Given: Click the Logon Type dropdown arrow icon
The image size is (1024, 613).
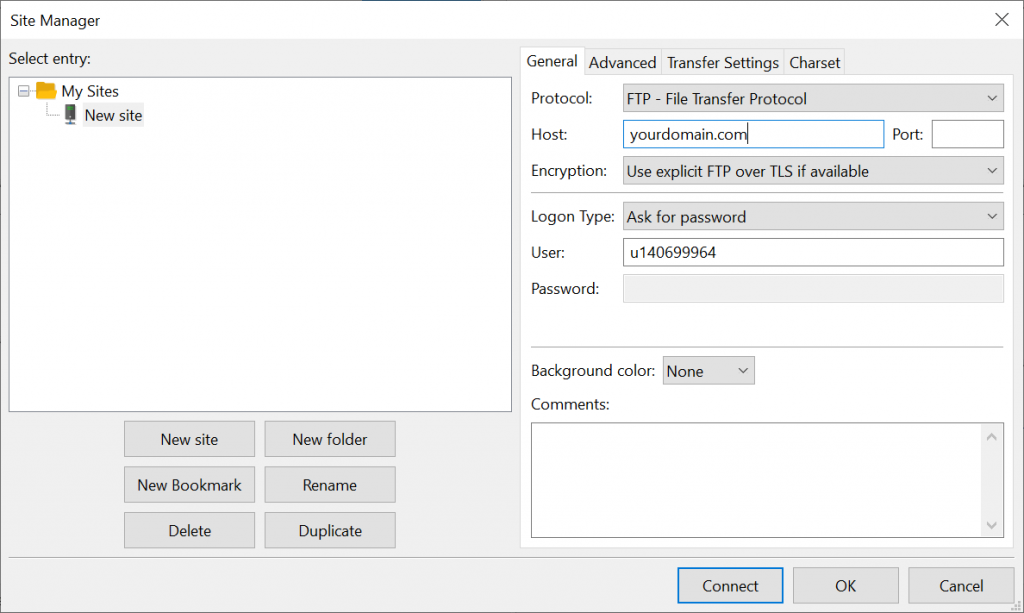Looking at the screenshot, I should (991, 216).
